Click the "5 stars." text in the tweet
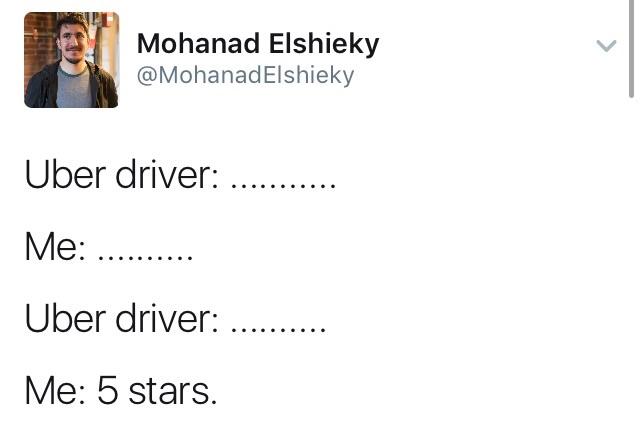Viewport: 640px width, 432px height. pyautogui.click(x=157, y=389)
